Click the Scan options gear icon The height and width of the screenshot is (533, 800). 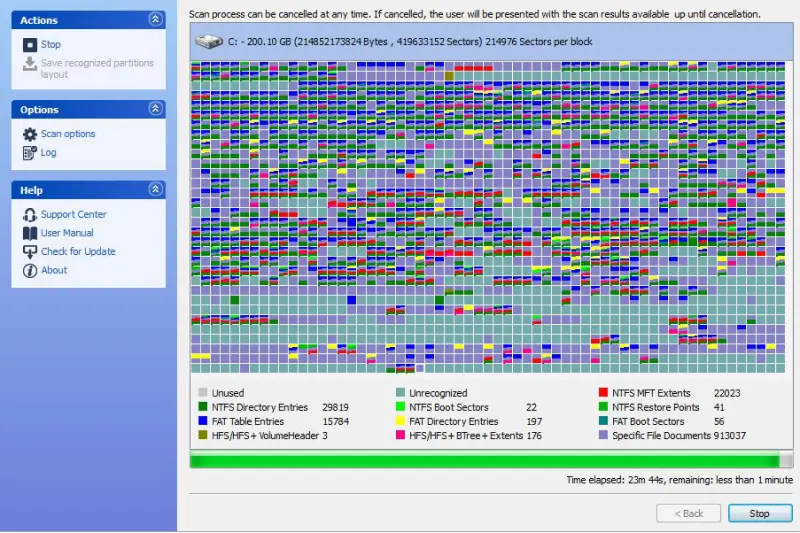[x=30, y=134]
